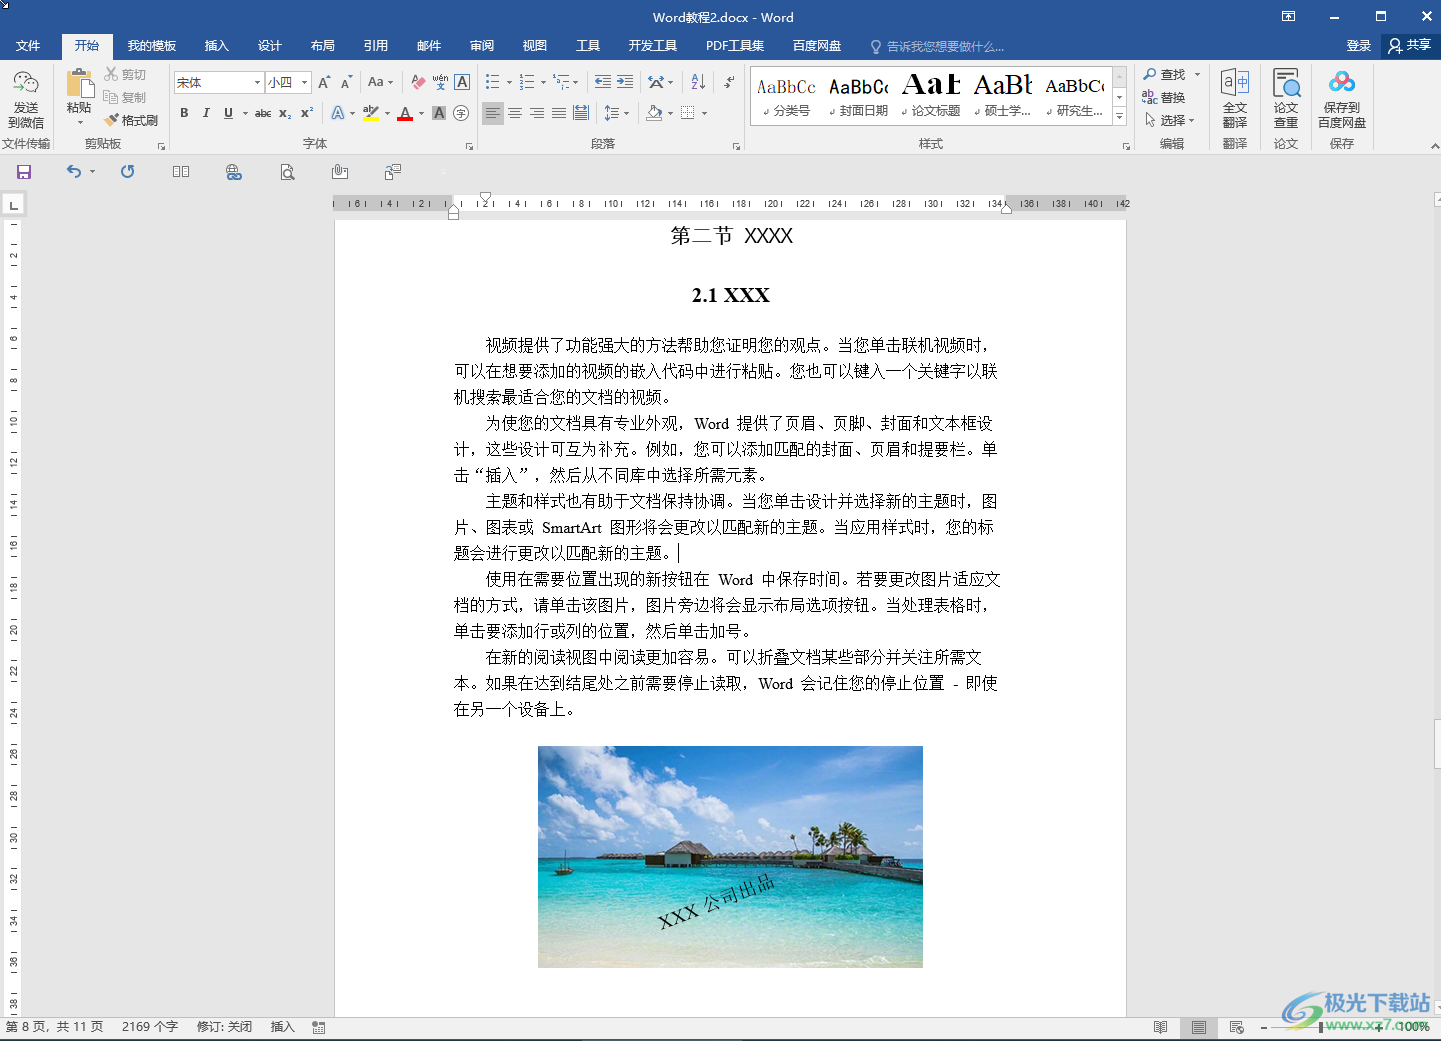Toggle italic formatting
Image resolution: width=1441 pixels, height=1041 pixels.
click(x=206, y=113)
